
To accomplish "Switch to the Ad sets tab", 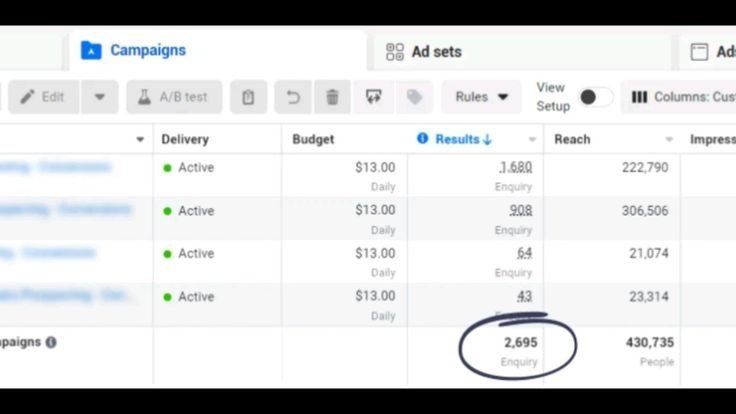I will [x=436, y=52].
